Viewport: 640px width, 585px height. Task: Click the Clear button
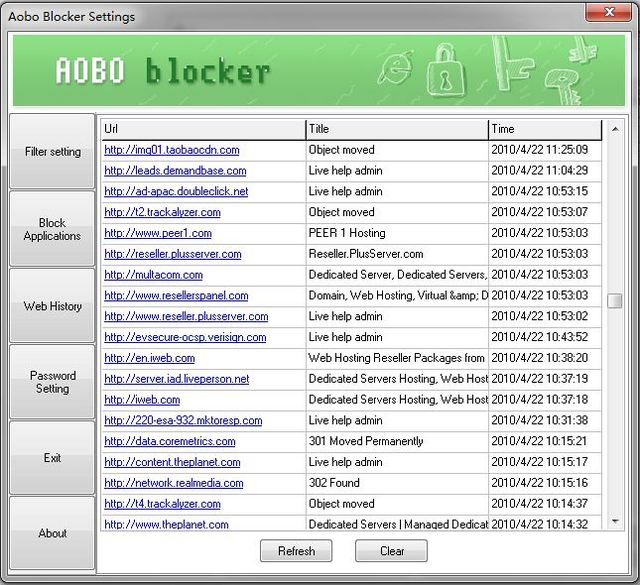[x=391, y=551]
